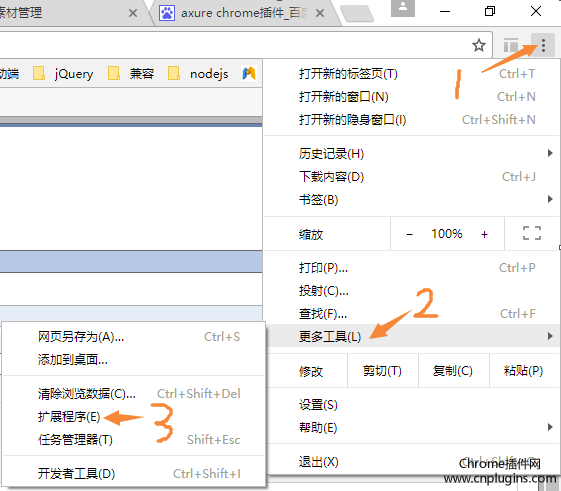Select 投射(C)... menu item
The width and height of the screenshot is (561, 491).
tap(411, 291)
